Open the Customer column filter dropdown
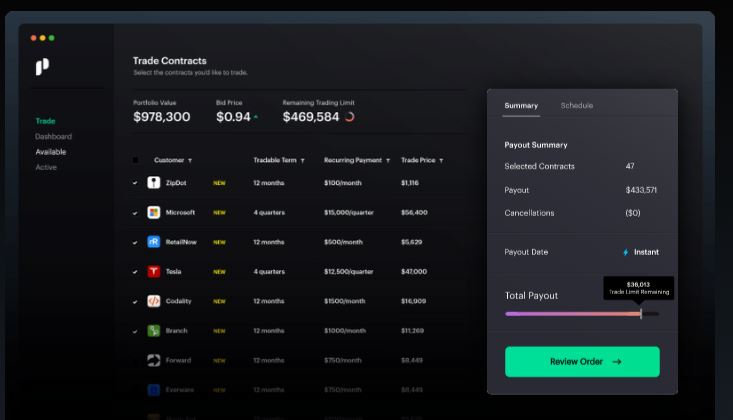The width and height of the screenshot is (733, 420). (x=190, y=161)
